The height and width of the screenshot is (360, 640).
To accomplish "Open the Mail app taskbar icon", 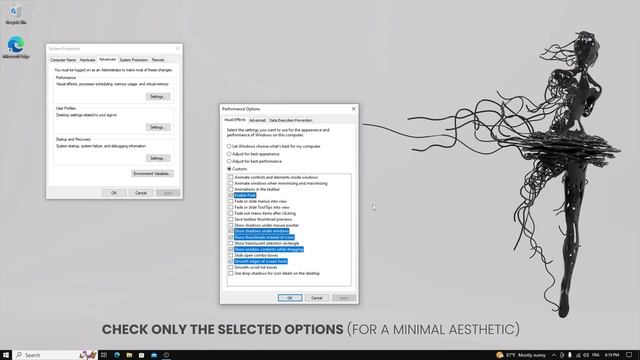I will (154, 355).
